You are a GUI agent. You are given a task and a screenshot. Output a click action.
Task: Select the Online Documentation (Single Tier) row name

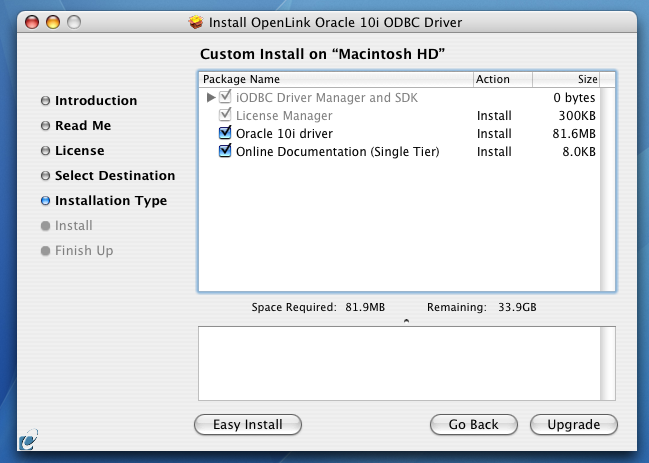point(337,152)
